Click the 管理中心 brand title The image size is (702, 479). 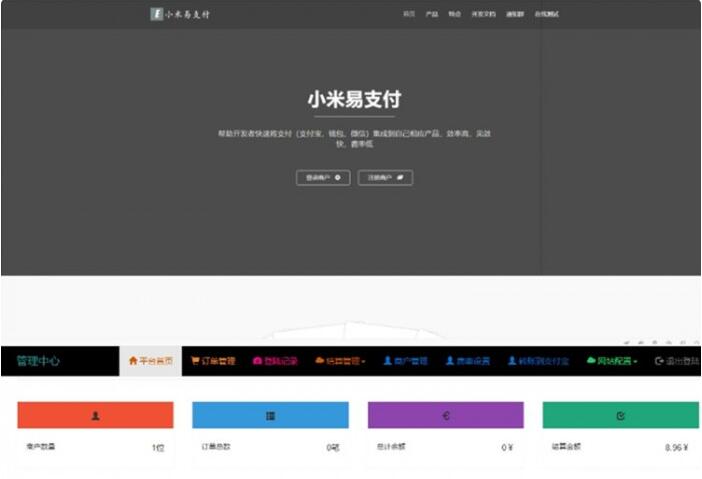coord(38,361)
